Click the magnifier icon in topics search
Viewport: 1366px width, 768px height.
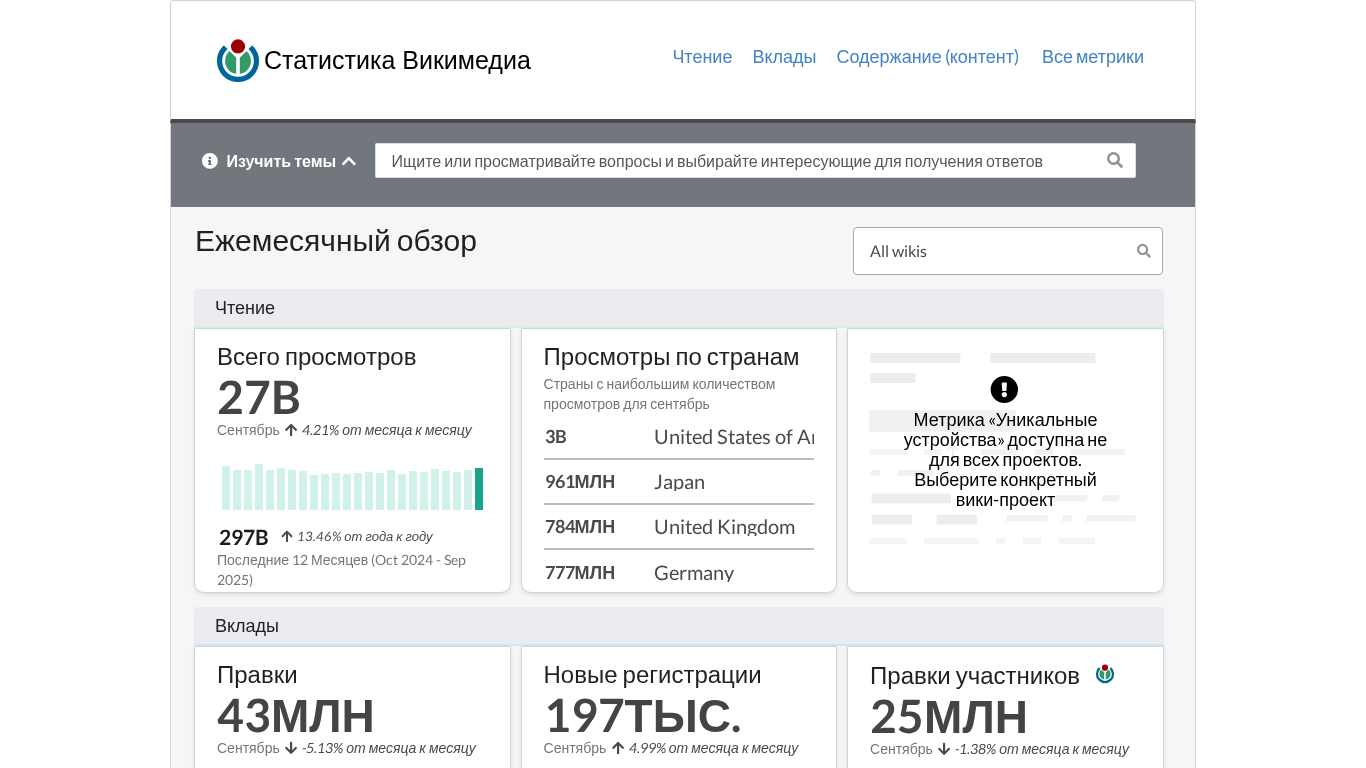click(1115, 161)
